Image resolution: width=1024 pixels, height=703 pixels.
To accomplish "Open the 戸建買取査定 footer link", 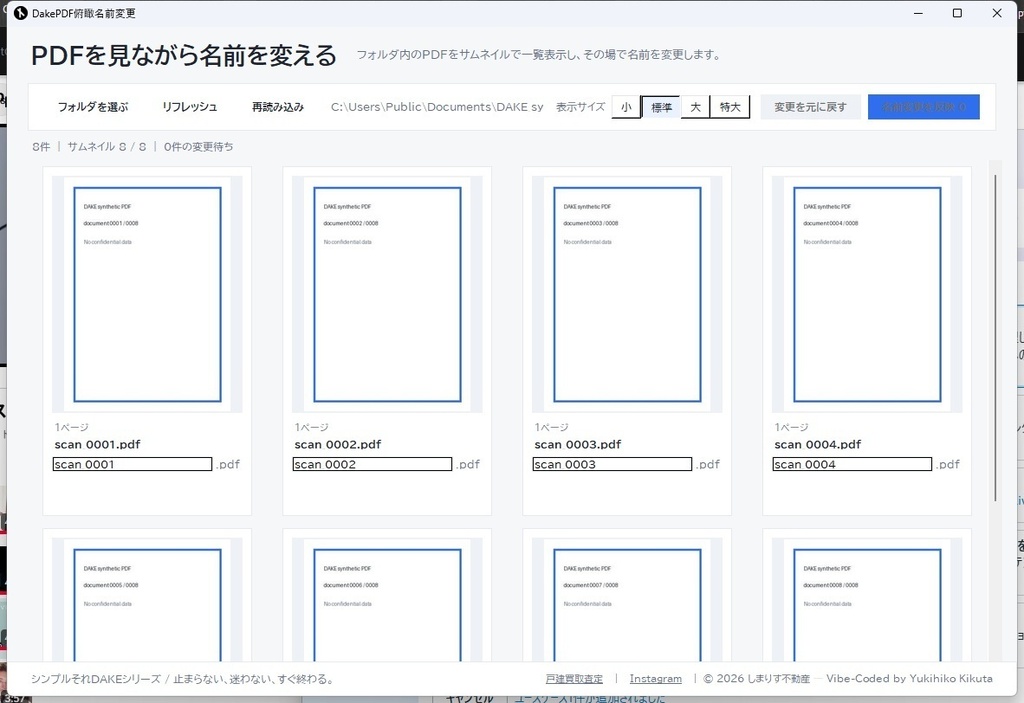I will 574,679.
